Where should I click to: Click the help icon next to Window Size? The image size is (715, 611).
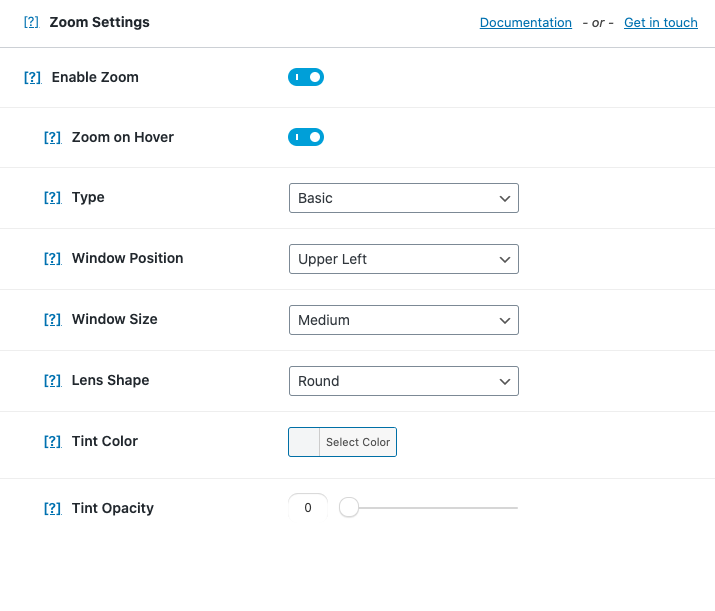click(x=52, y=319)
